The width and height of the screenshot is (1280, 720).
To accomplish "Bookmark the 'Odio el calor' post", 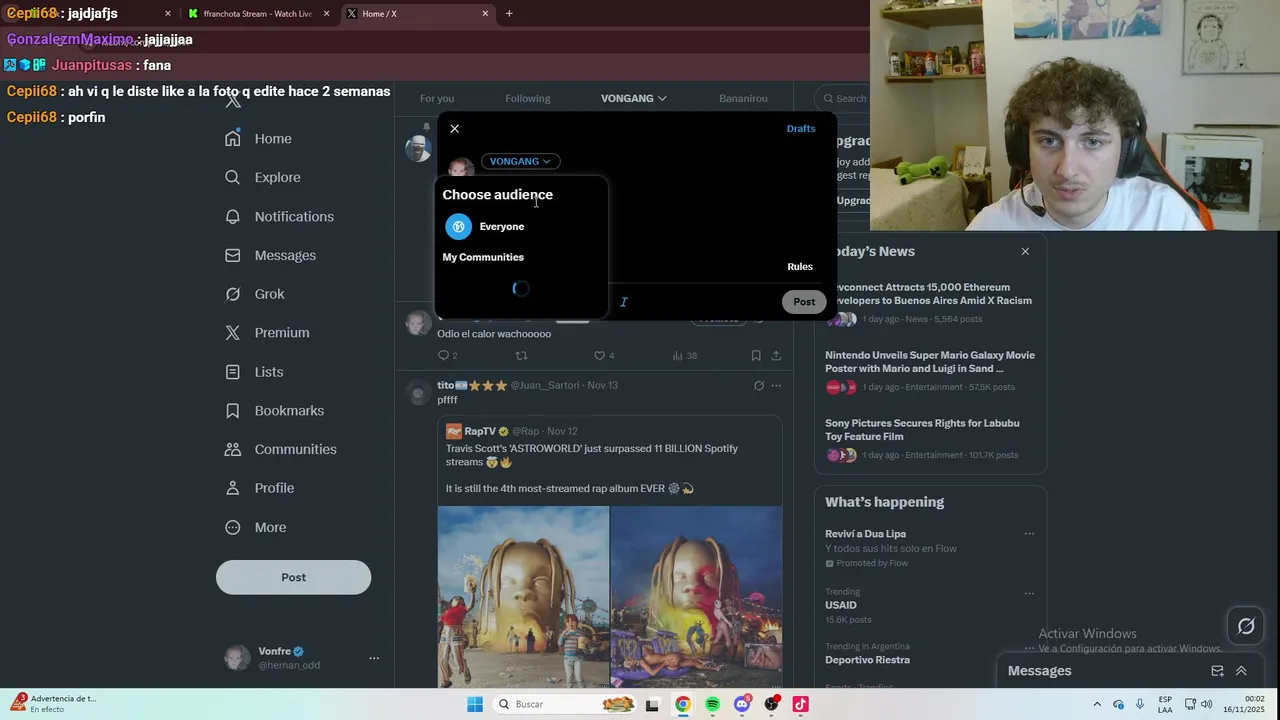I will tap(756, 355).
